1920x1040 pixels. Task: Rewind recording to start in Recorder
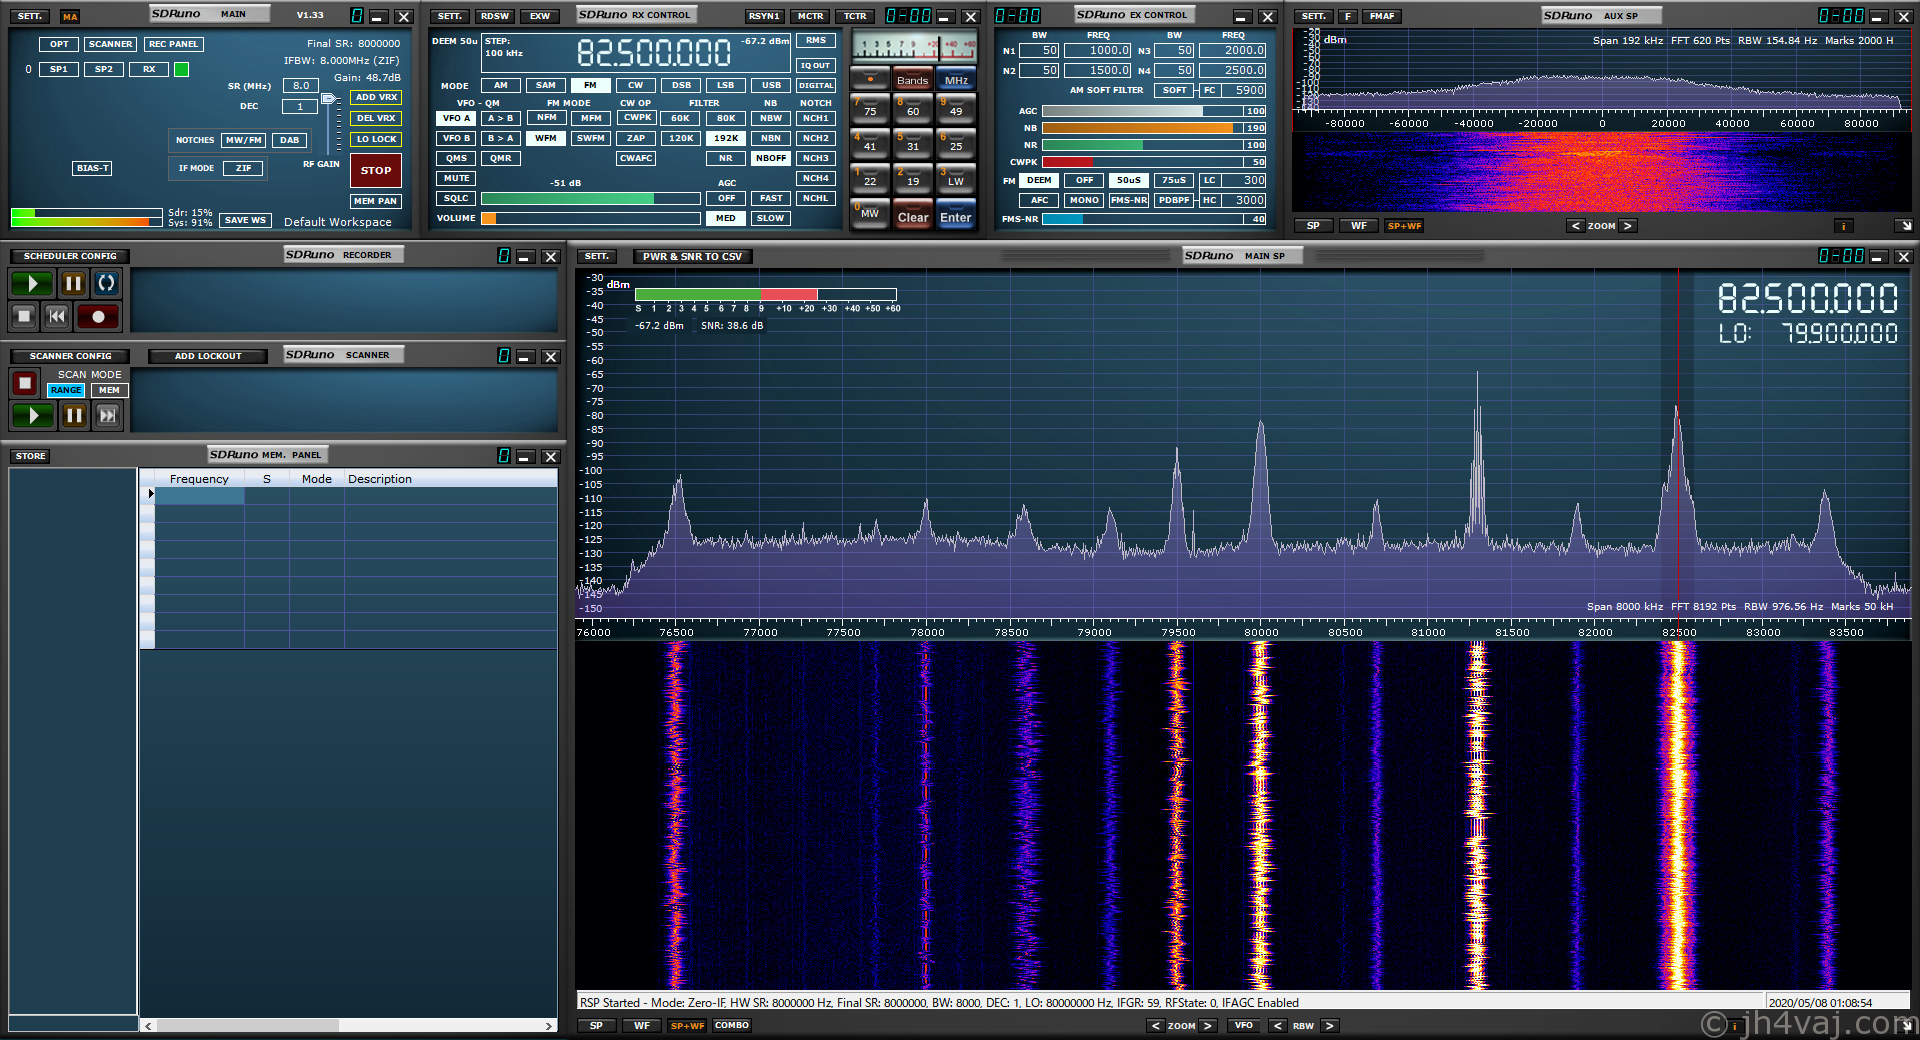pyautogui.click(x=57, y=317)
